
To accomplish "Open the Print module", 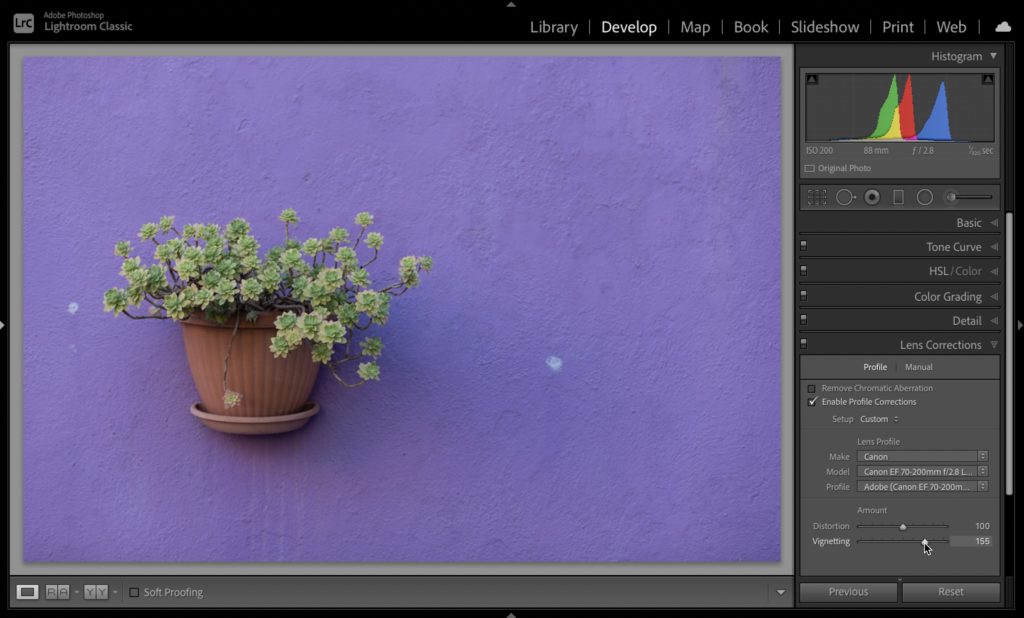I will pyautogui.click(x=898, y=27).
